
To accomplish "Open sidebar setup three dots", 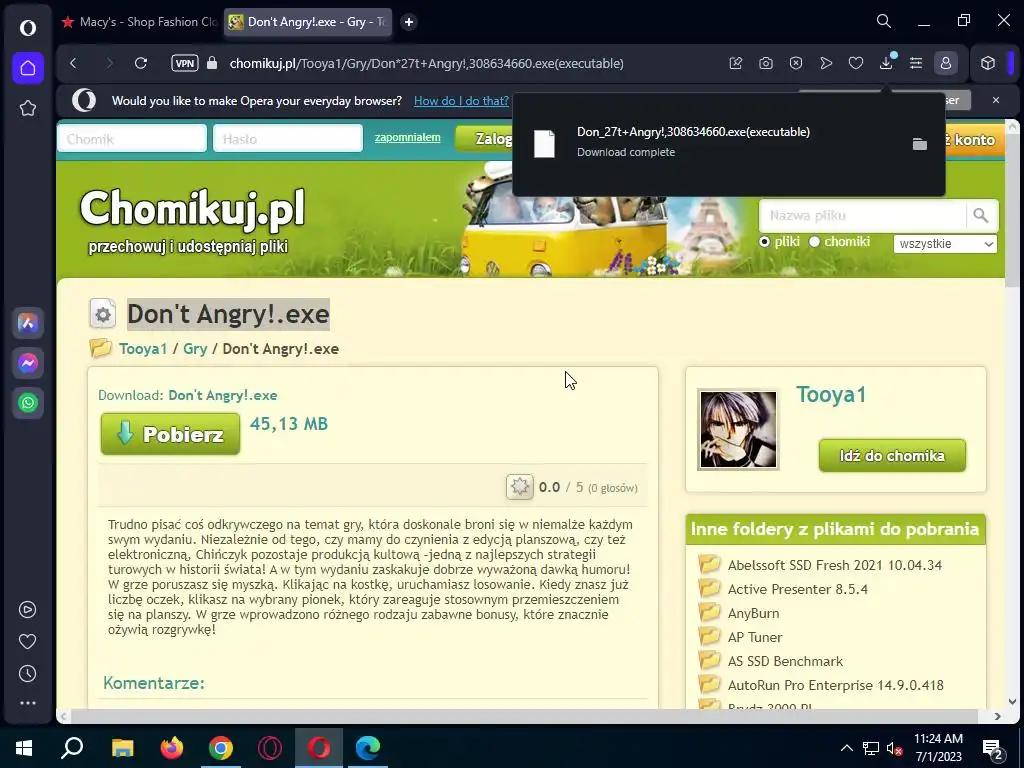I will pos(27,703).
